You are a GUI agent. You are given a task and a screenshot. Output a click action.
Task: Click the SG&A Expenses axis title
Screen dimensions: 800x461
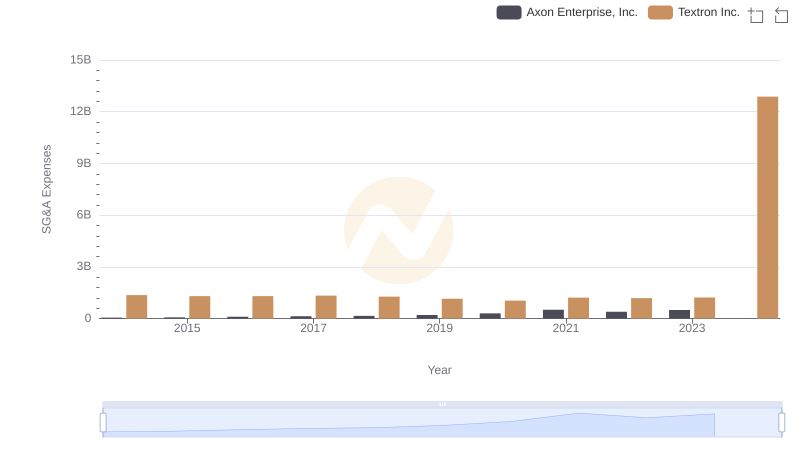(x=46, y=189)
